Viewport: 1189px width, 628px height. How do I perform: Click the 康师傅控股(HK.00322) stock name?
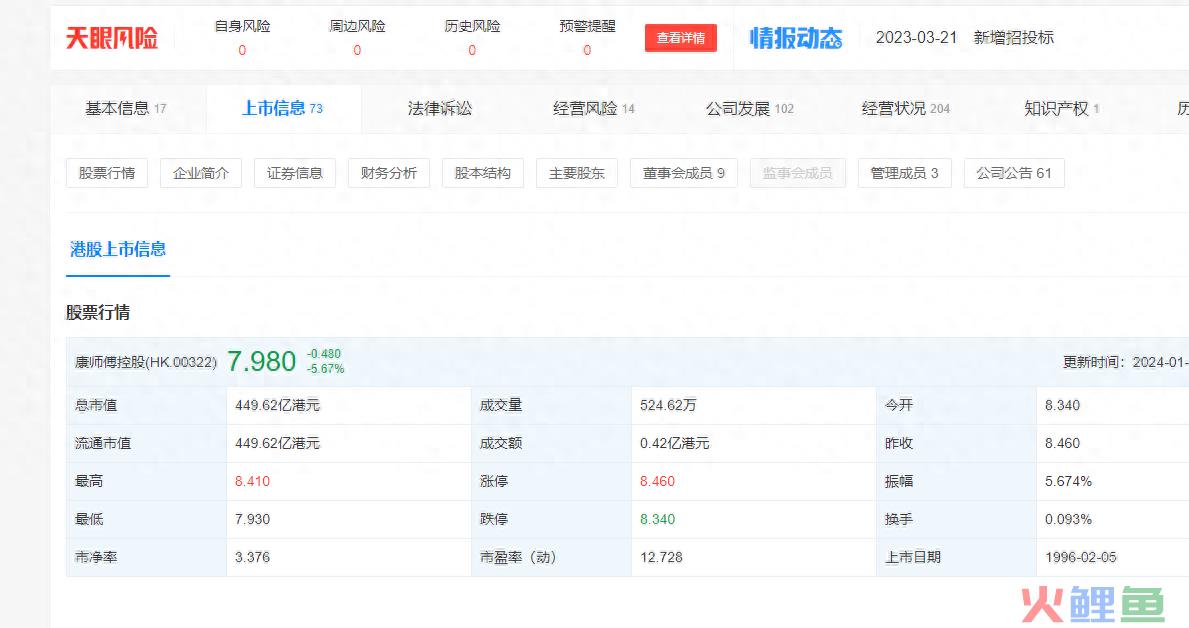[146, 363]
